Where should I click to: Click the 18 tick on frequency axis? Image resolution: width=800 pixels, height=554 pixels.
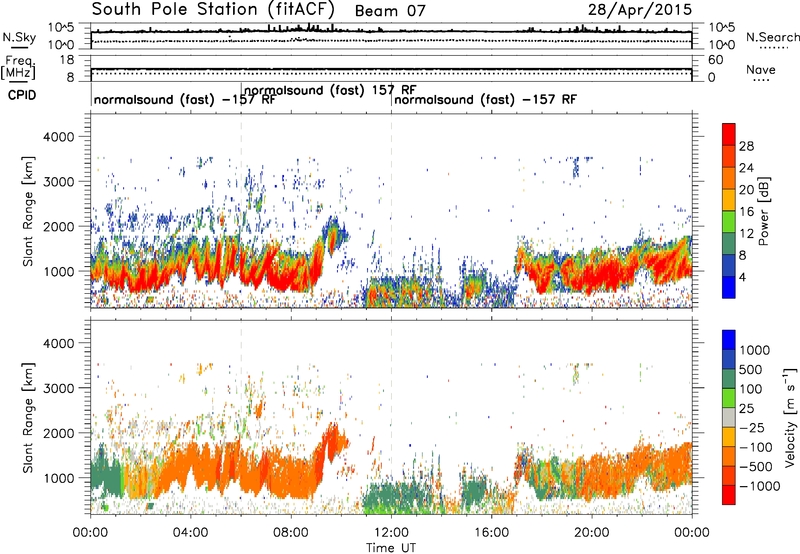(67, 60)
